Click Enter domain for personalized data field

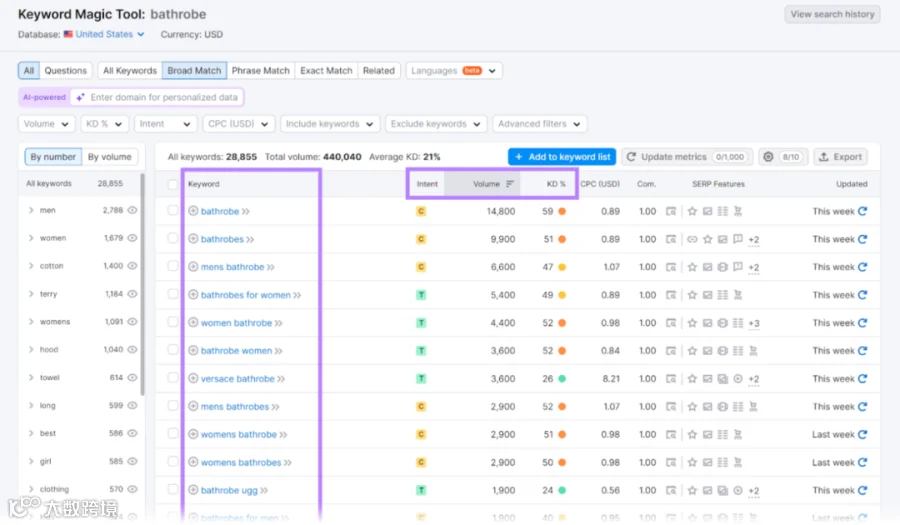157,97
